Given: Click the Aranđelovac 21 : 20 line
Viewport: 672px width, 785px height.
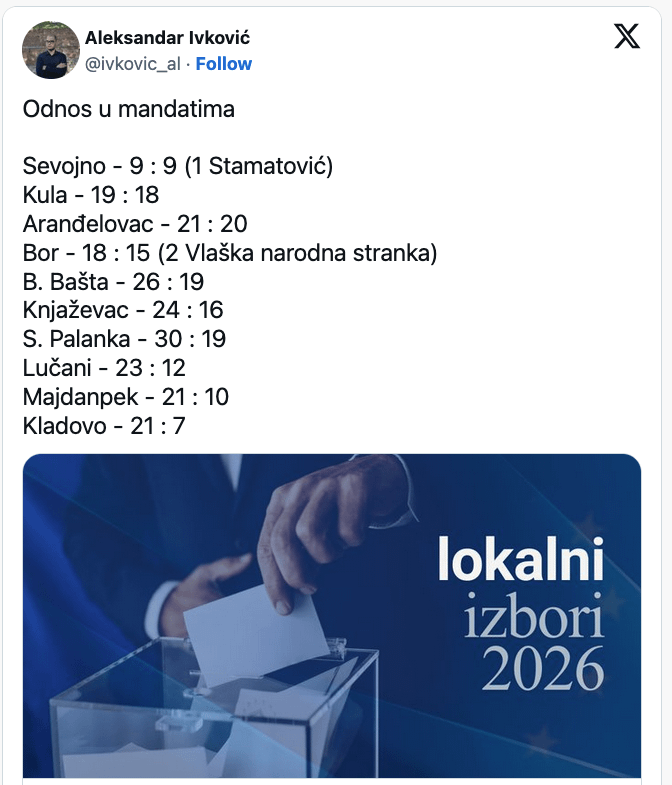Looking at the screenshot, I should 135,224.
